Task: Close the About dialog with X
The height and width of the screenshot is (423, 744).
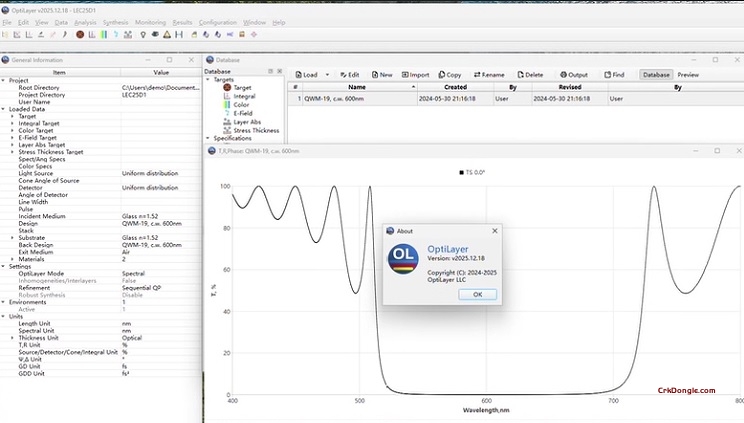Action: [495, 231]
